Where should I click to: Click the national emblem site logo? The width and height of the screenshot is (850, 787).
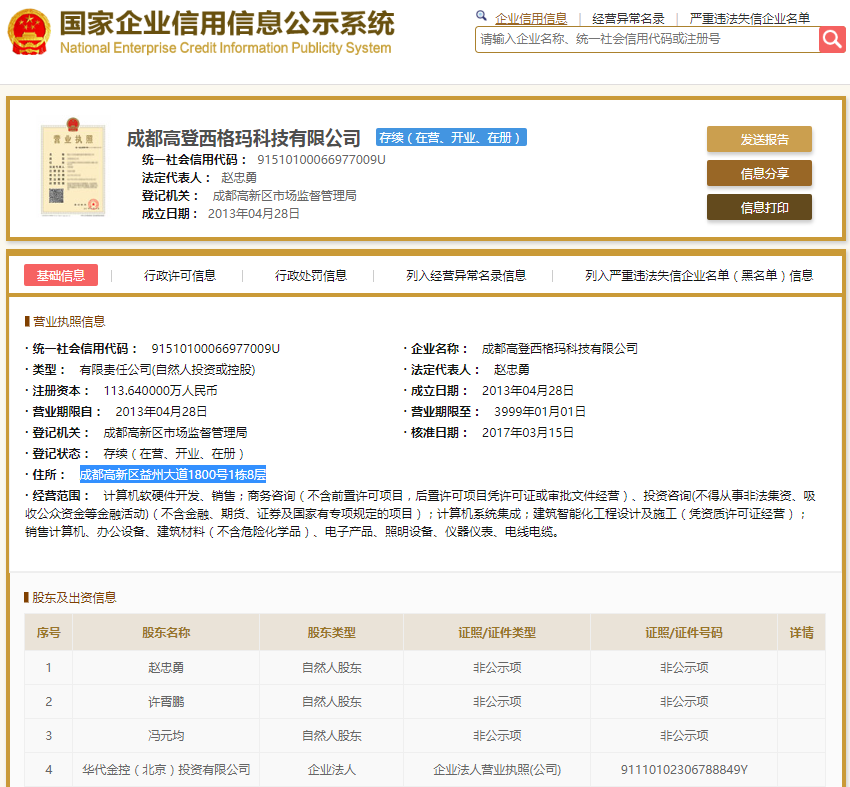tap(29, 30)
